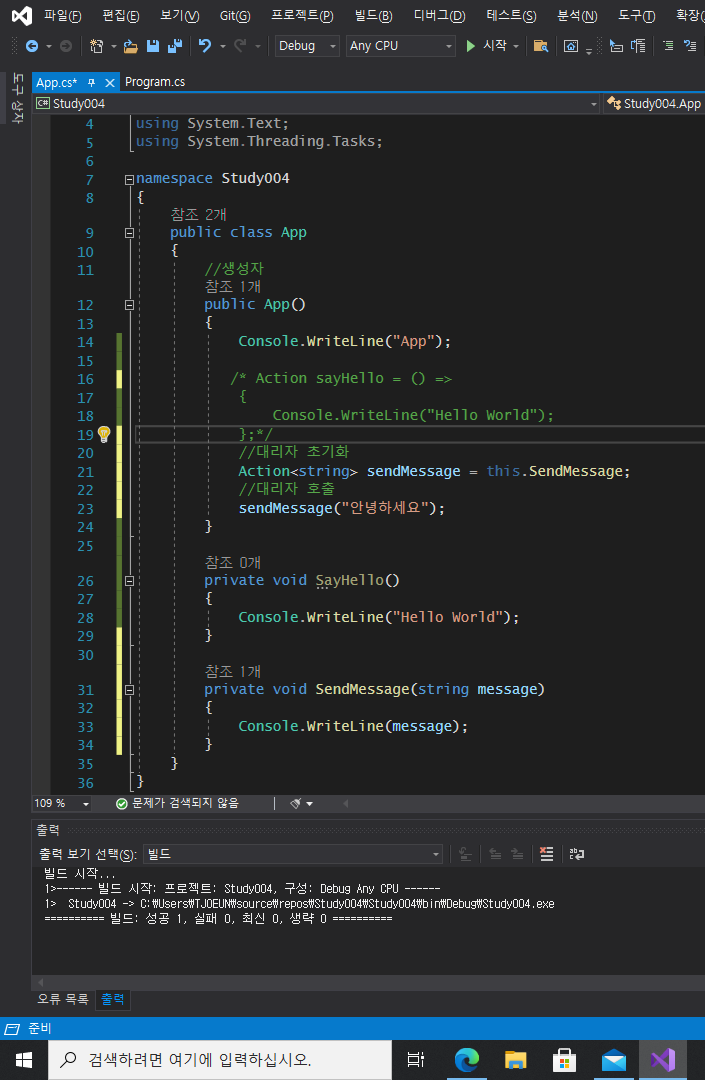Open File Explorer from the taskbar
The height and width of the screenshot is (1080, 705).
[516, 1060]
